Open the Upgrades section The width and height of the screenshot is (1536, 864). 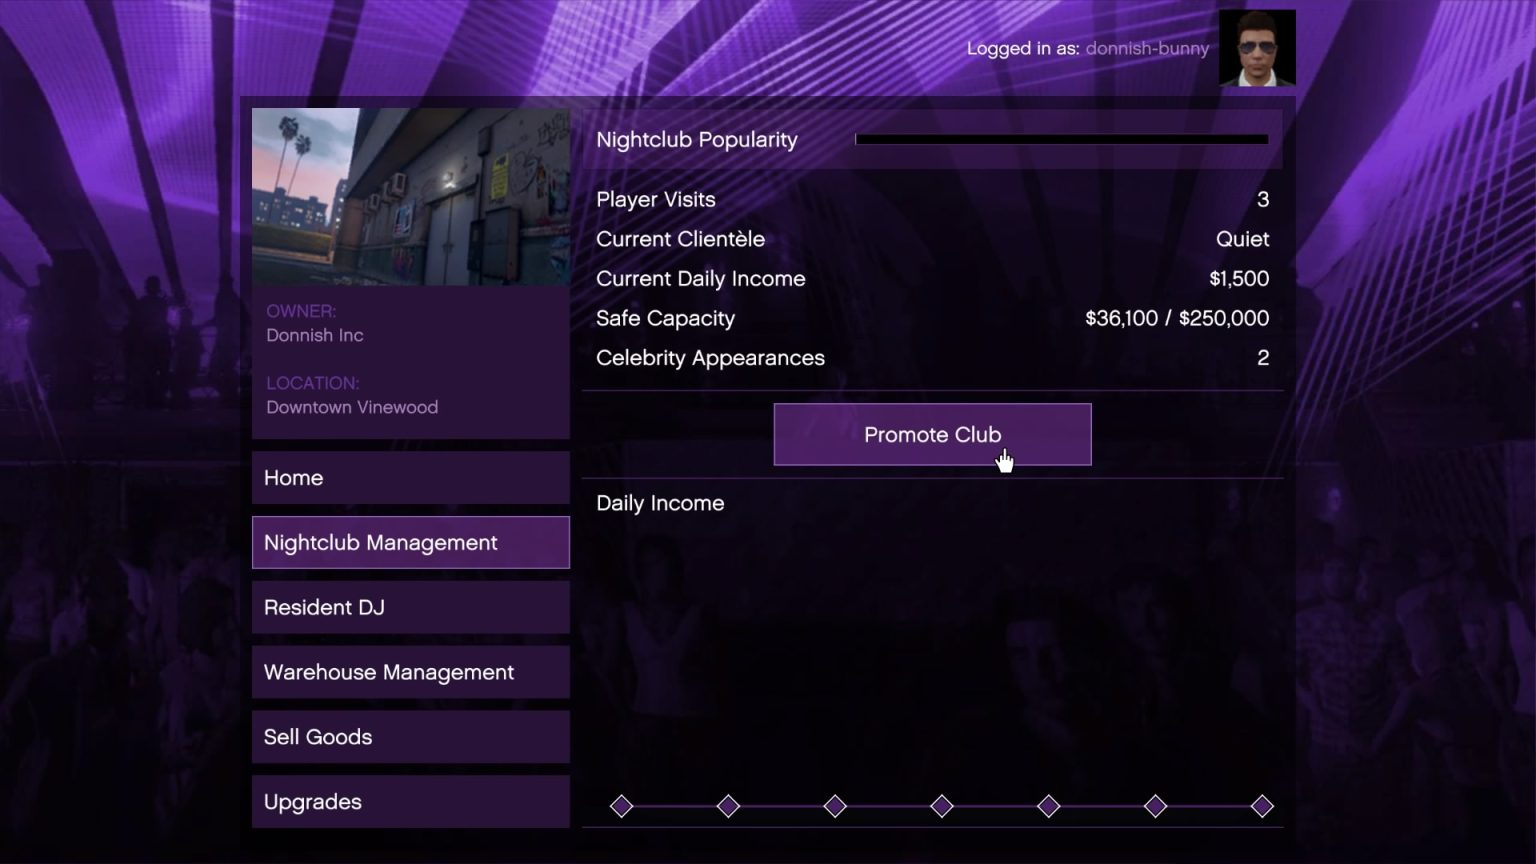tap(410, 801)
